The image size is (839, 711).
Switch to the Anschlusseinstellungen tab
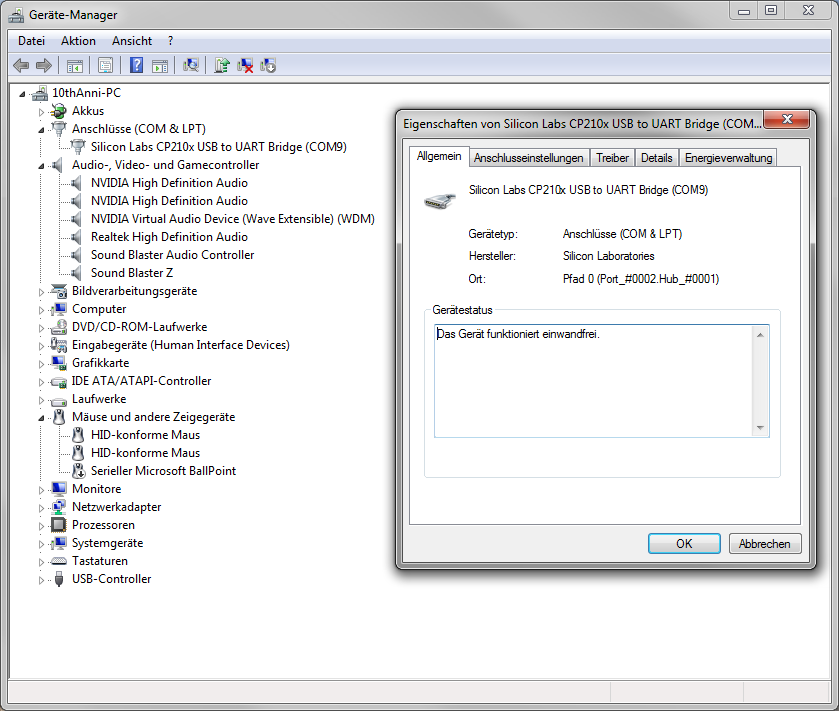pos(528,158)
